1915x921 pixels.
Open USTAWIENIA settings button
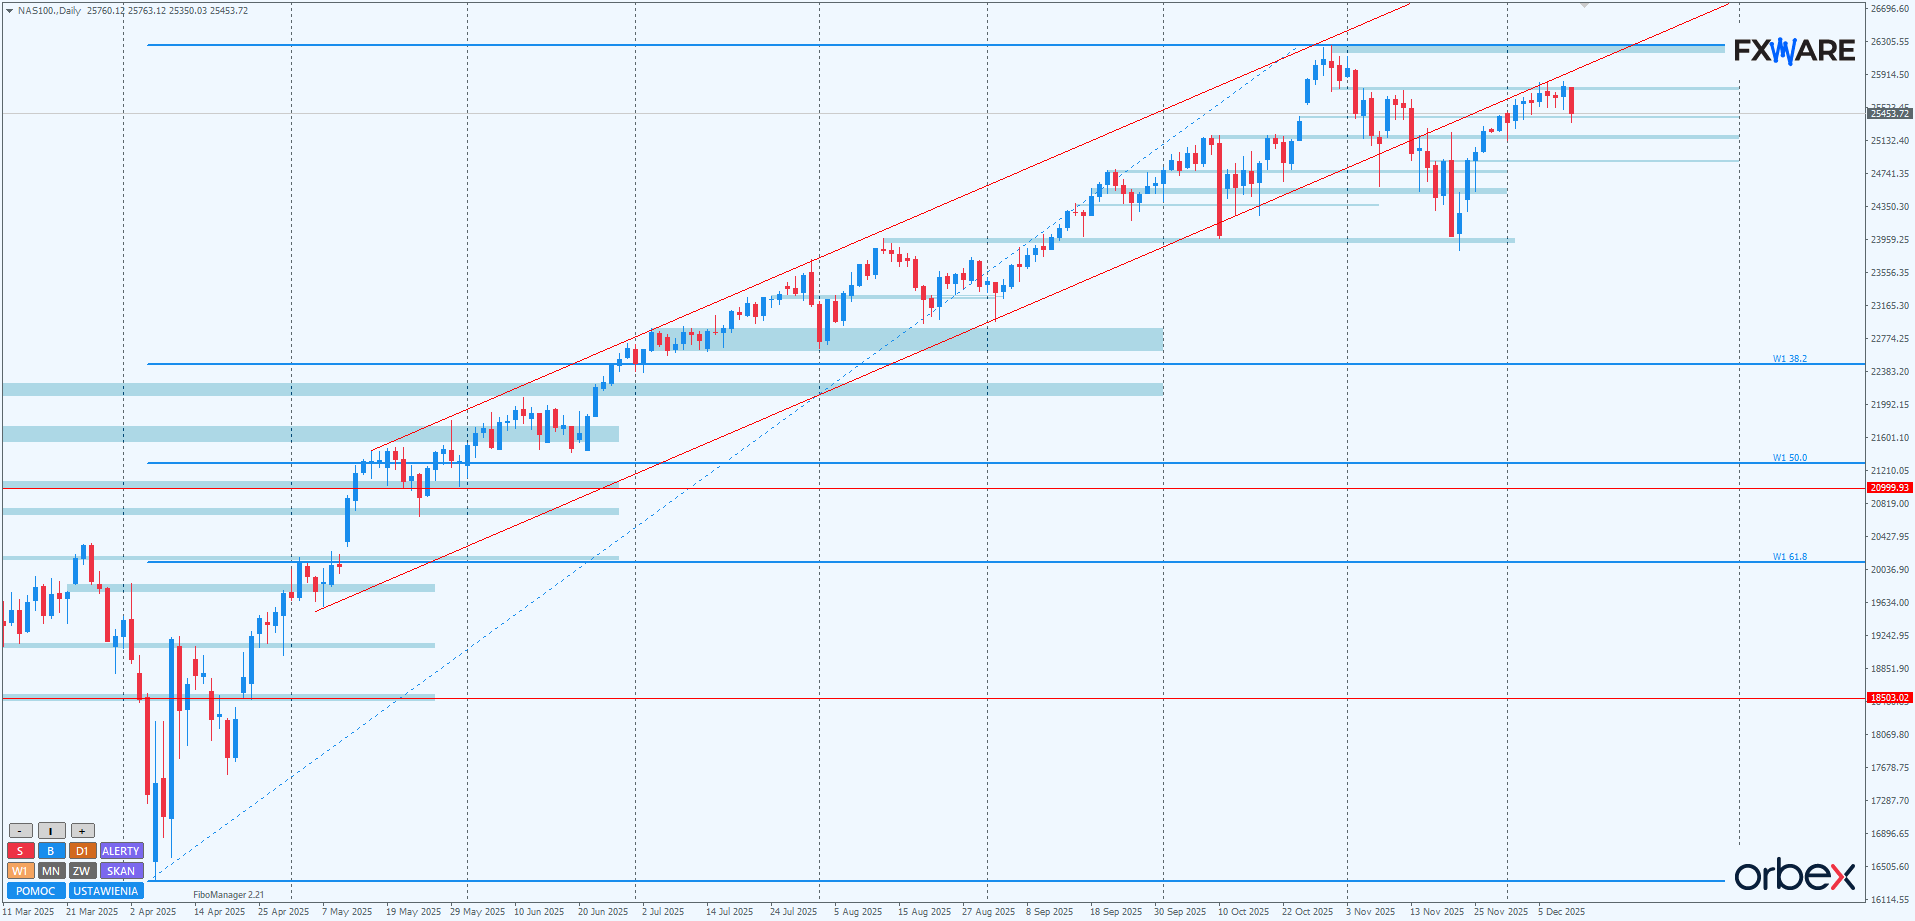click(106, 891)
